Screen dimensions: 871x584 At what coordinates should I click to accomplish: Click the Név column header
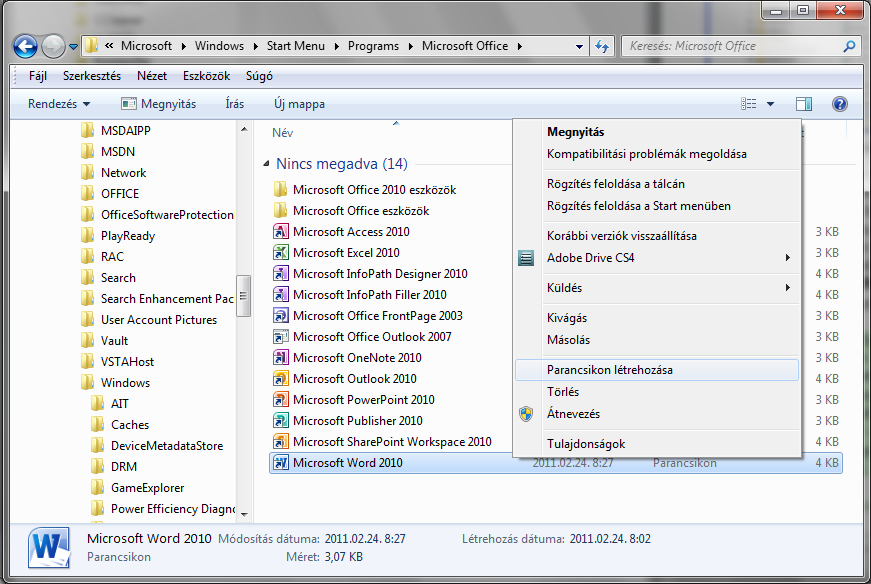pos(283,133)
